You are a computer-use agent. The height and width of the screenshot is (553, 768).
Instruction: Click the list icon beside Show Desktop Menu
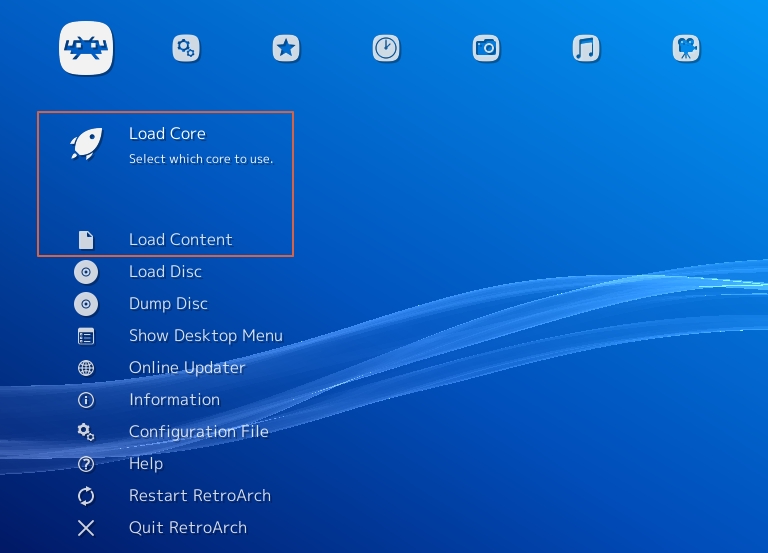point(86,337)
